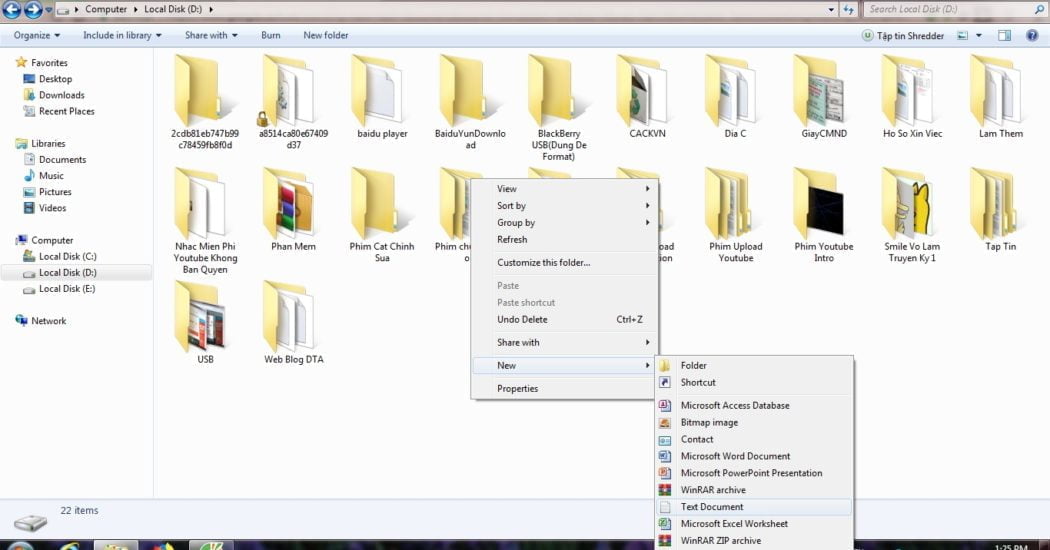This screenshot has height=550, width=1050.
Task: Create a new Microsoft Word Document
Action: pos(754,456)
